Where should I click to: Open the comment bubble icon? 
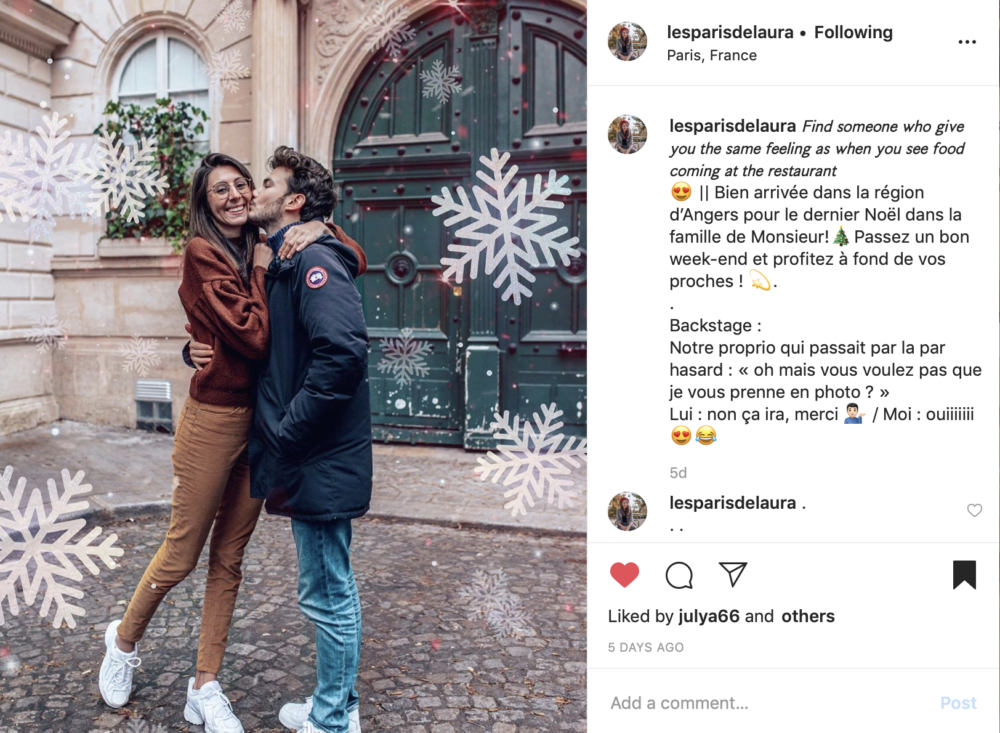pos(679,575)
